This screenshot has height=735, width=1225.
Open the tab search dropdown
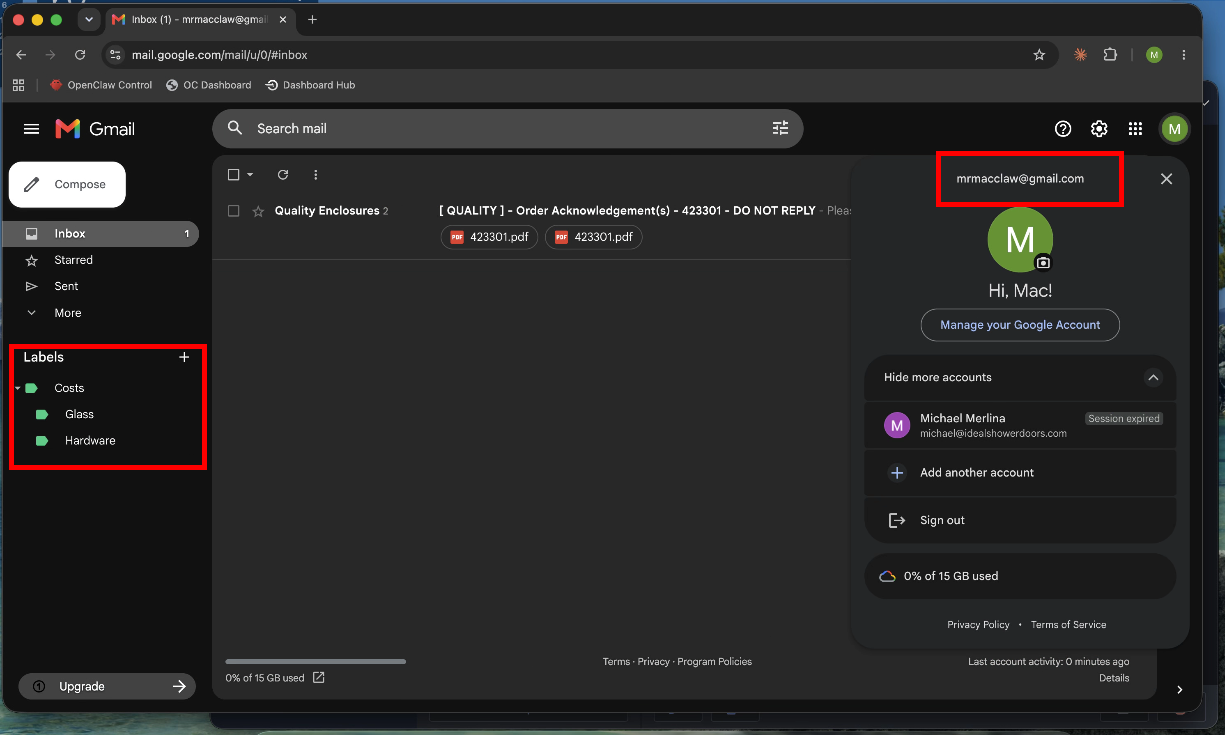coord(88,19)
